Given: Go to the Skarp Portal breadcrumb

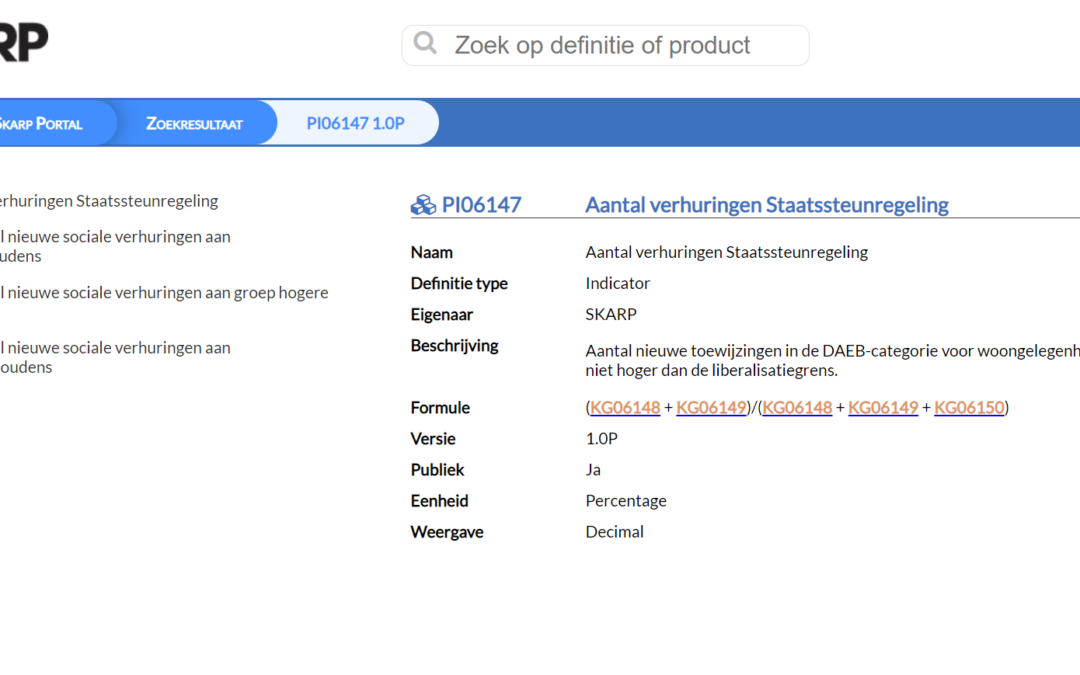Looking at the screenshot, I should [x=40, y=123].
